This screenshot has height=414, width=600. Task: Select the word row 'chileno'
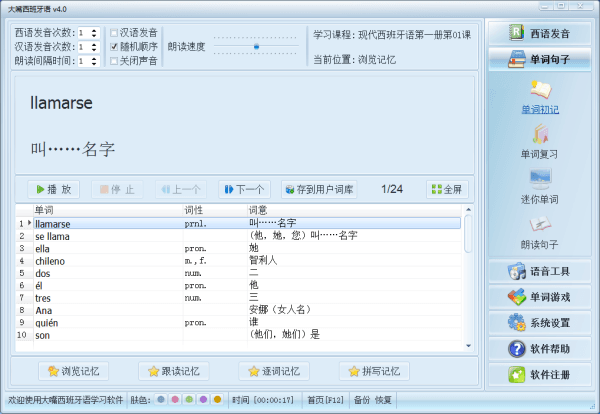(52, 260)
